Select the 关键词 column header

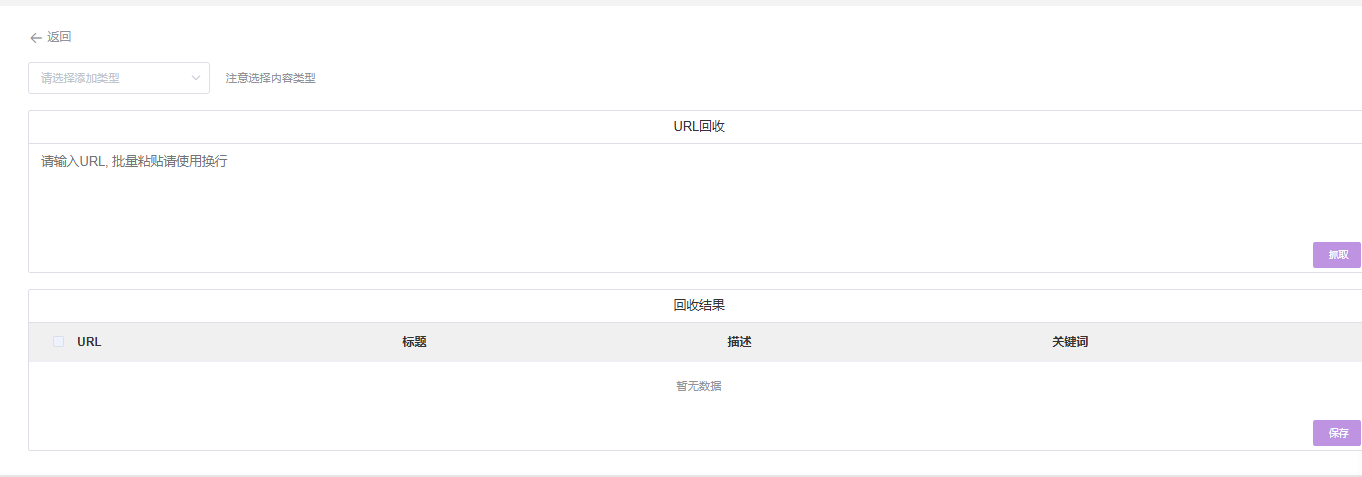(x=1069, y=342)
